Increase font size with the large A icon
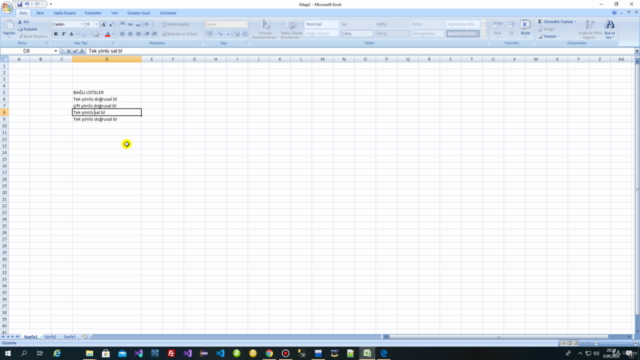 104,24
